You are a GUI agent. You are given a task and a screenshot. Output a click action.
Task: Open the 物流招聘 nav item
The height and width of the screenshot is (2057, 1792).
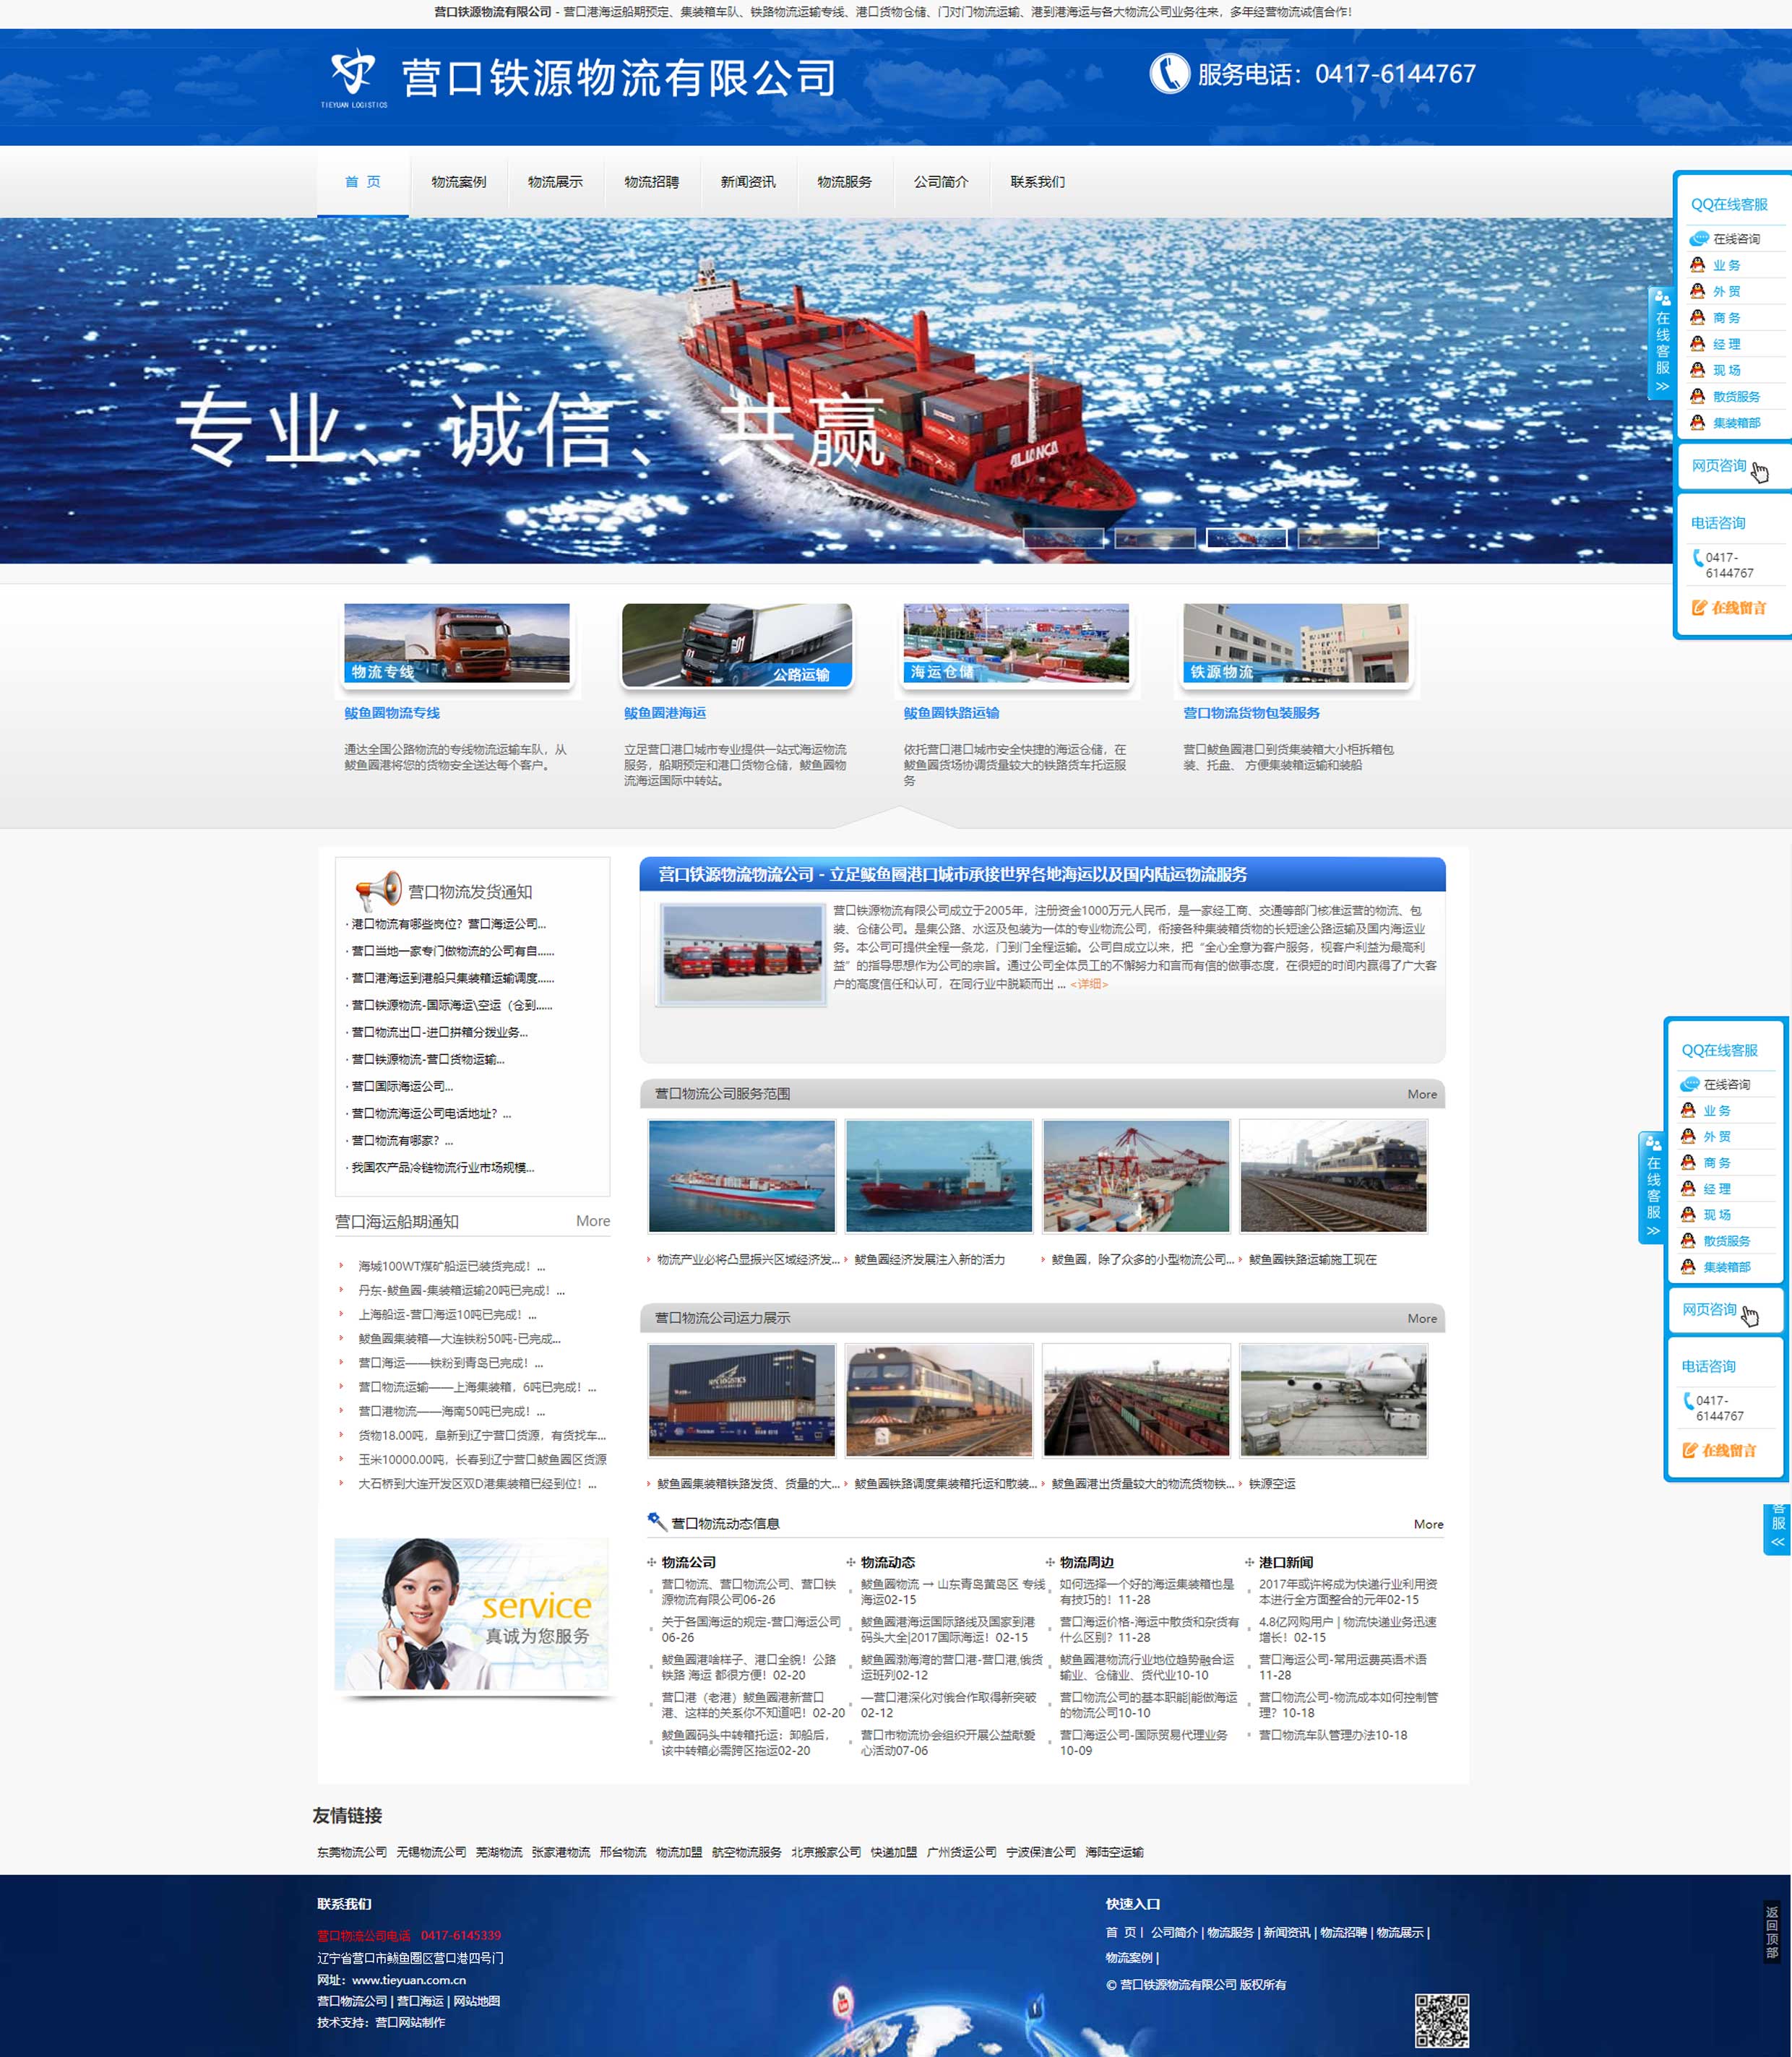(x=651, y=181)
